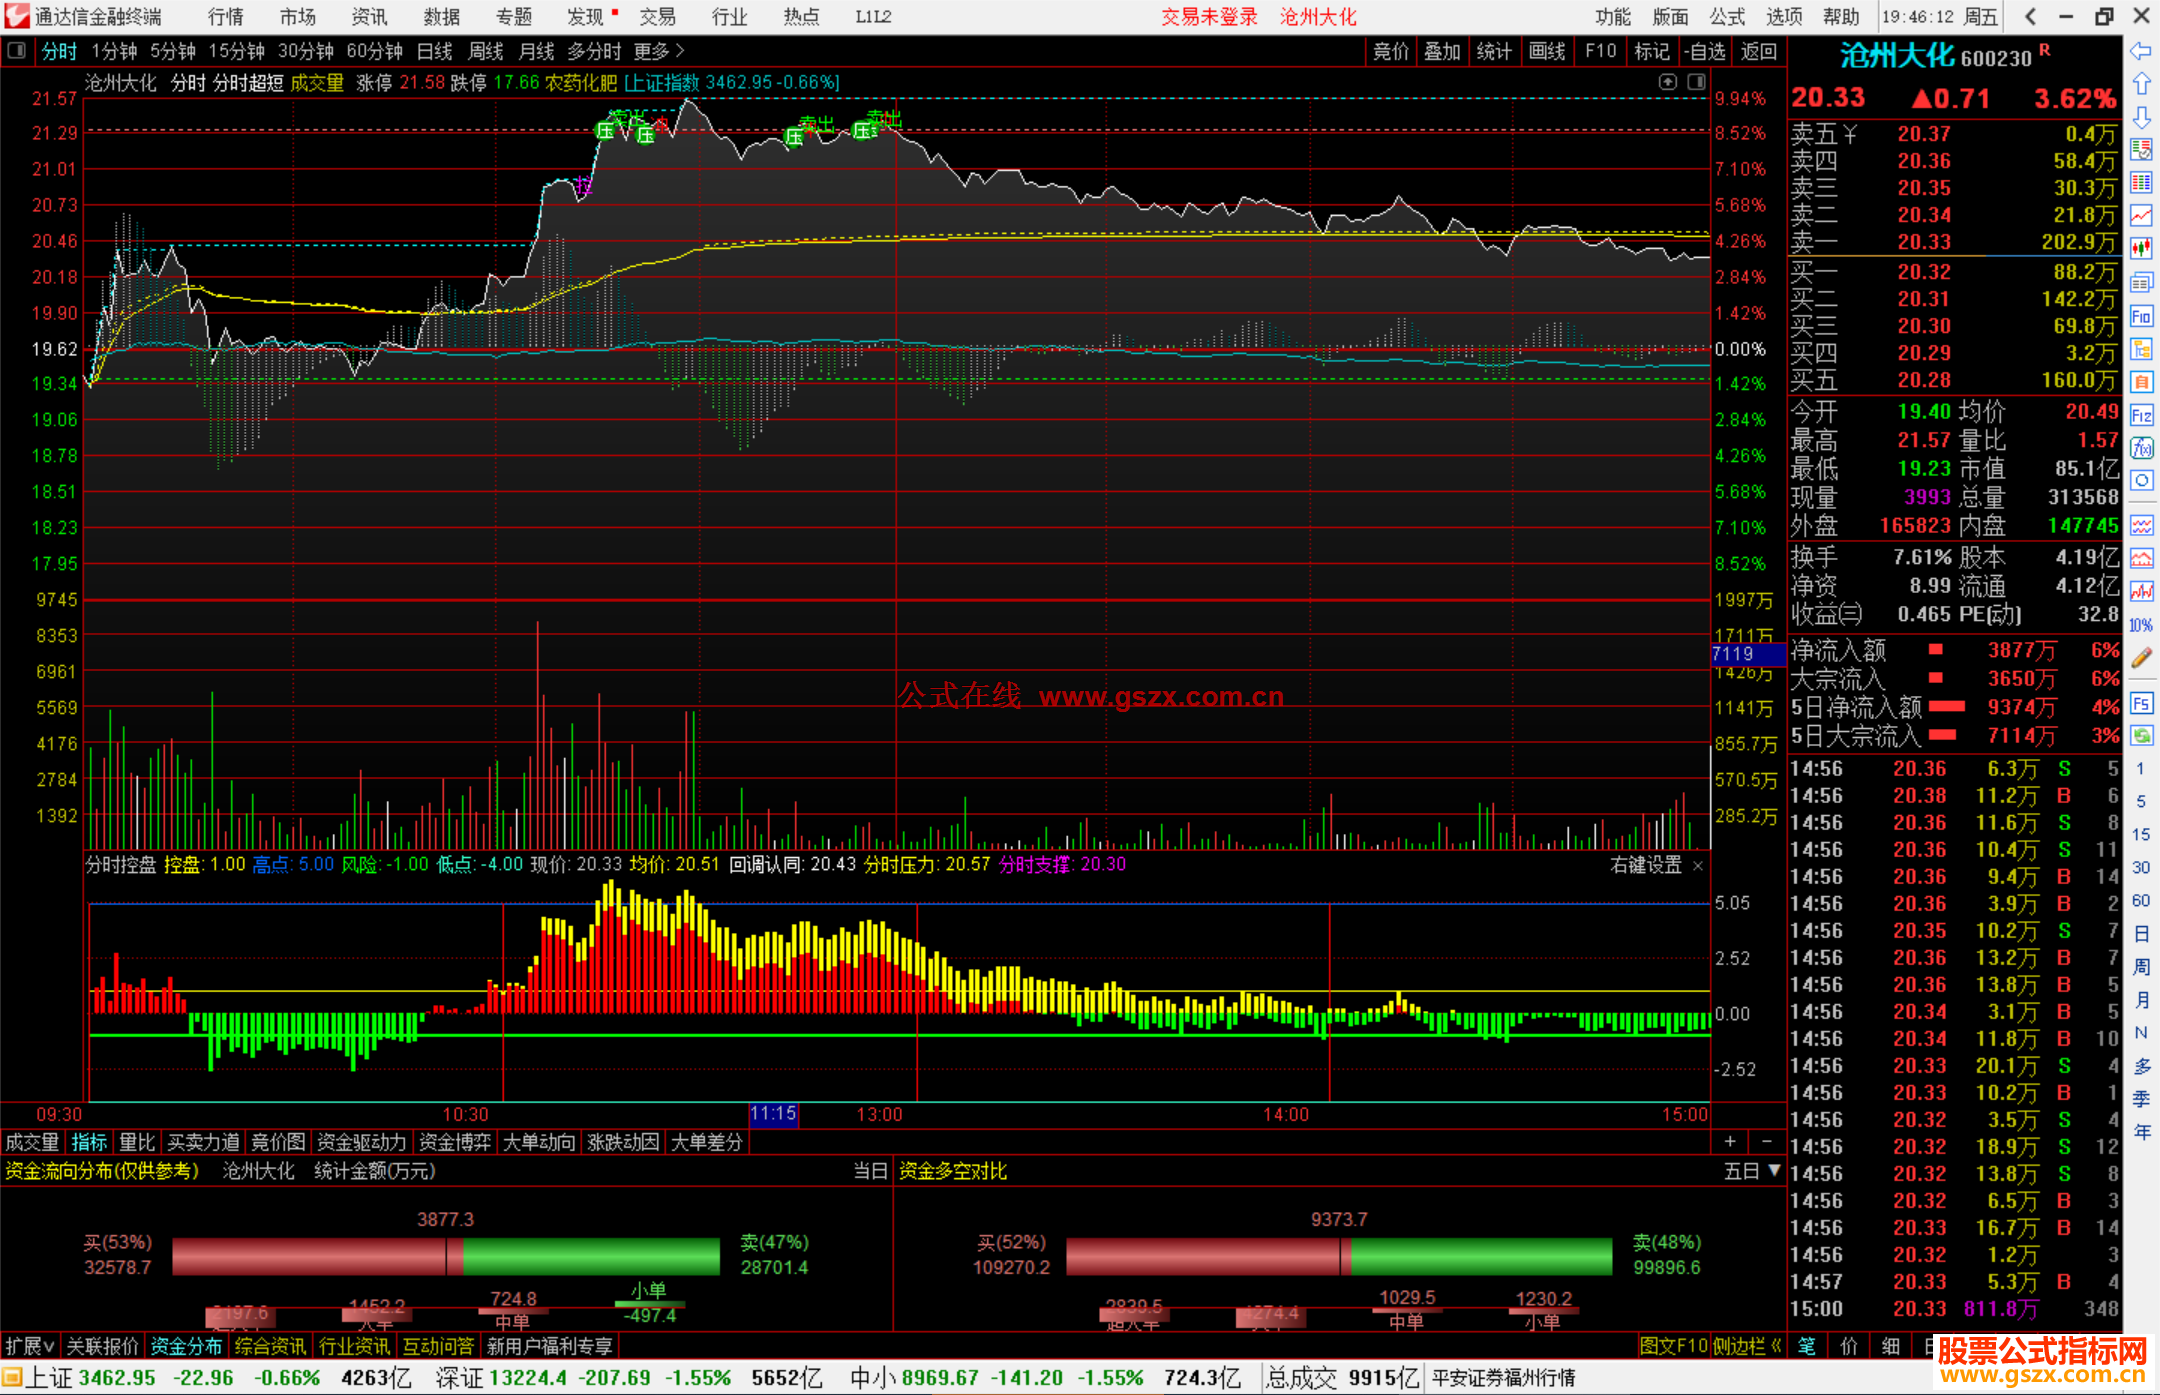Open -自选 watchlist dropdown

tap(1704, 51)
